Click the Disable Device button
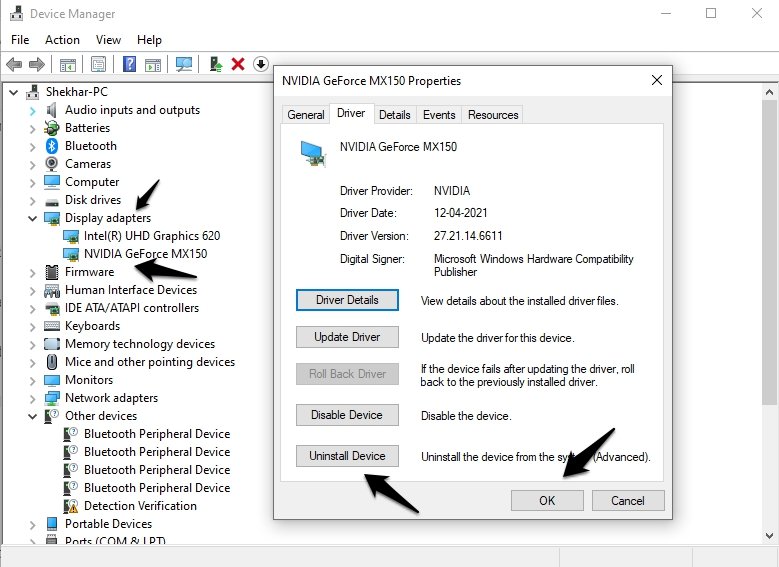 (347, 415)
